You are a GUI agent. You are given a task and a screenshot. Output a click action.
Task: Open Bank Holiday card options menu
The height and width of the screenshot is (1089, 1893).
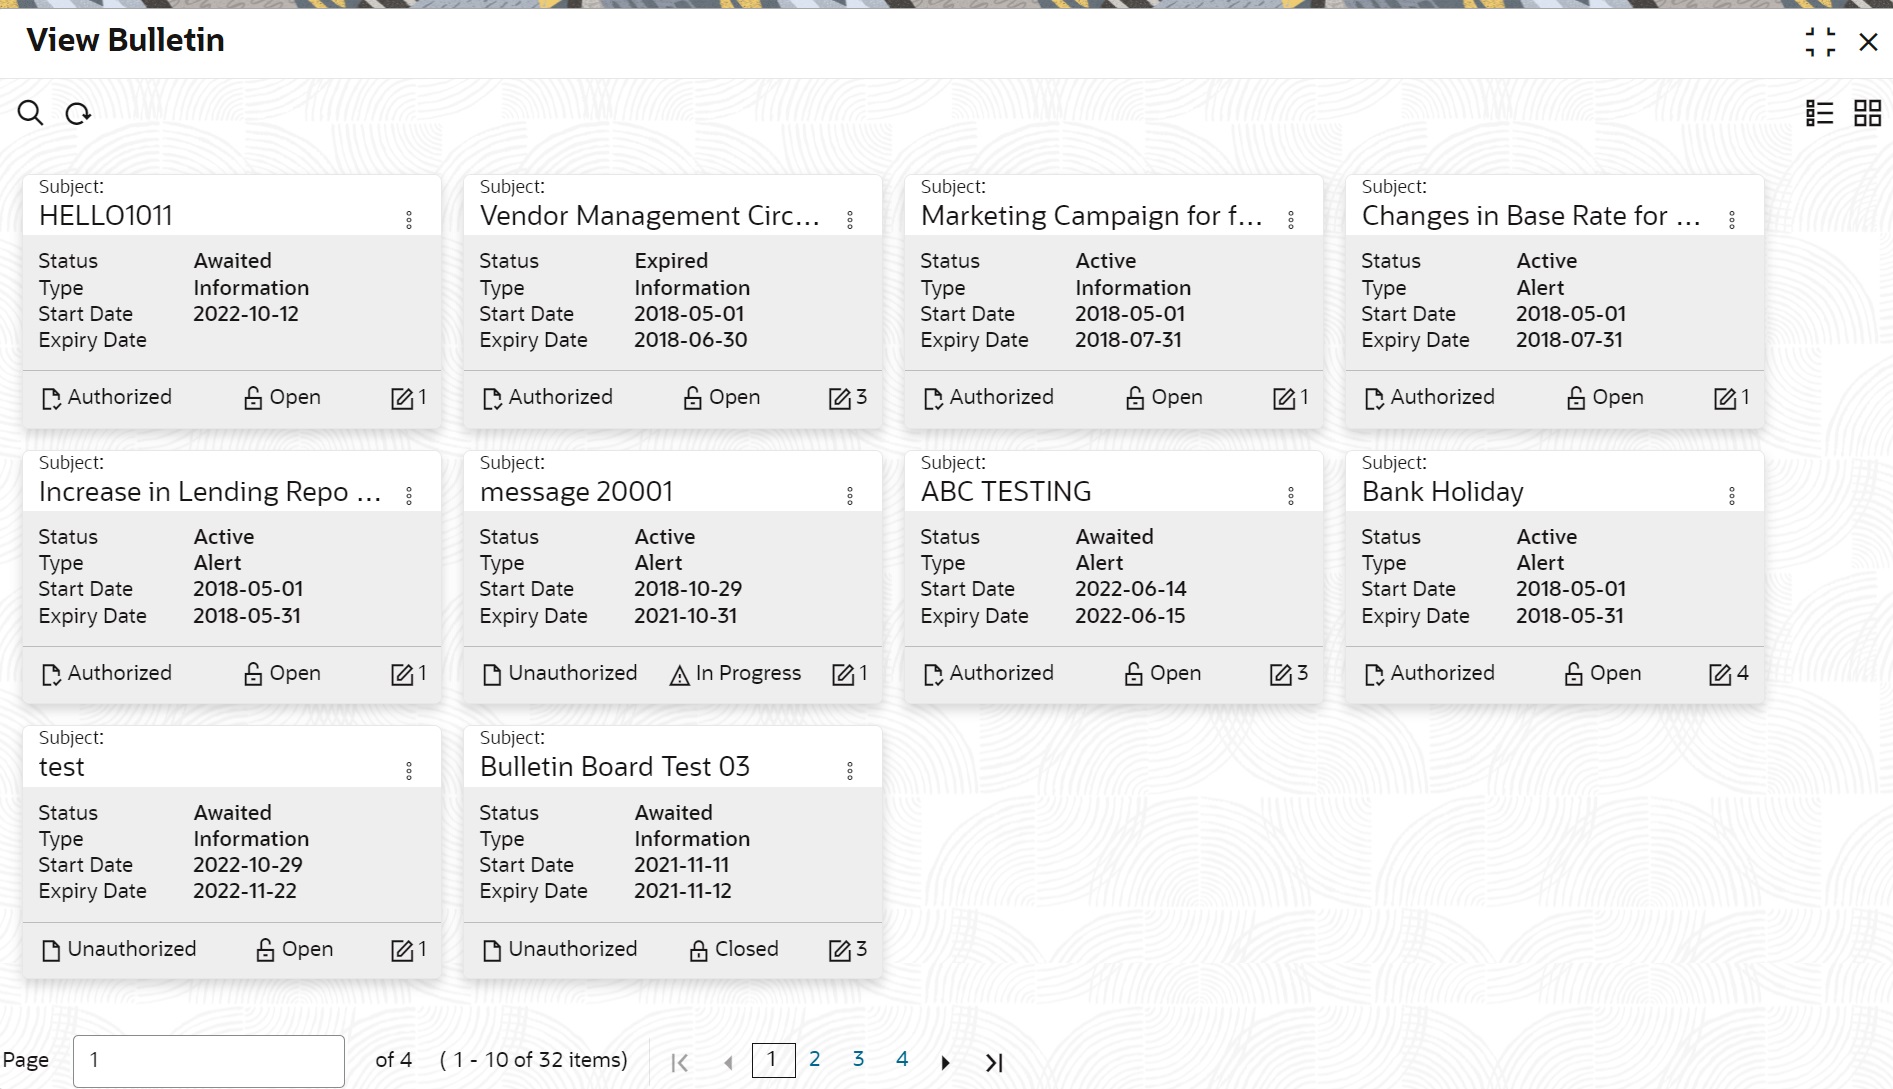[1732, 496]
